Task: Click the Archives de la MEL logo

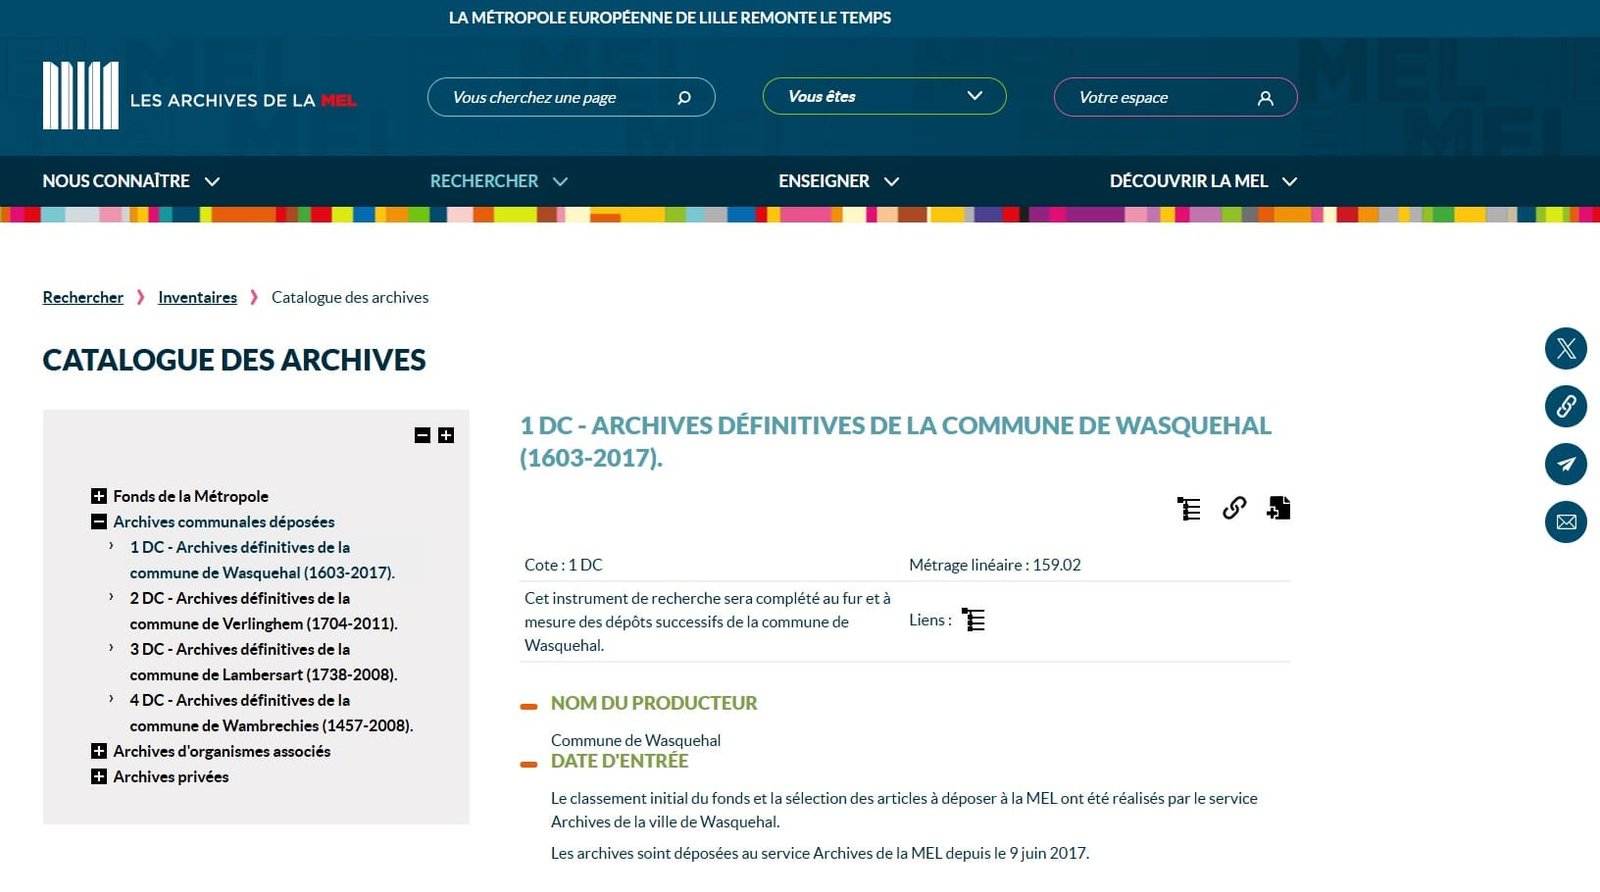Action: pyautogui.click(x=199, y=96)
